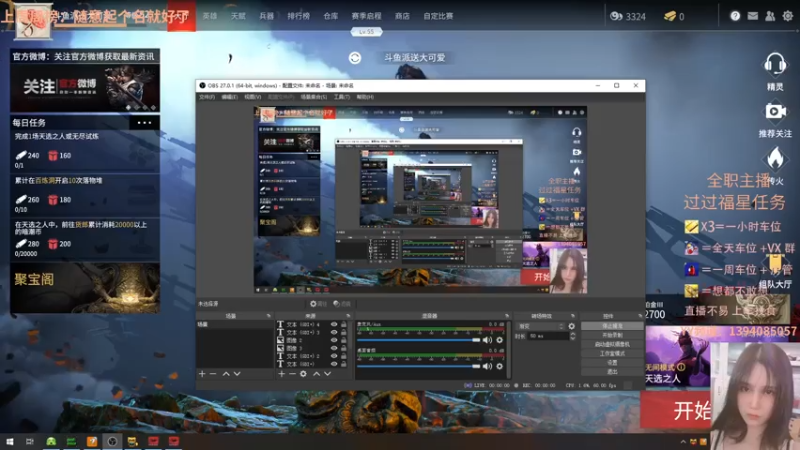Image resolution: width=800 pixels, height=450 pixels.
Task: Open the Windows Start menu
Action: (9, 441)
